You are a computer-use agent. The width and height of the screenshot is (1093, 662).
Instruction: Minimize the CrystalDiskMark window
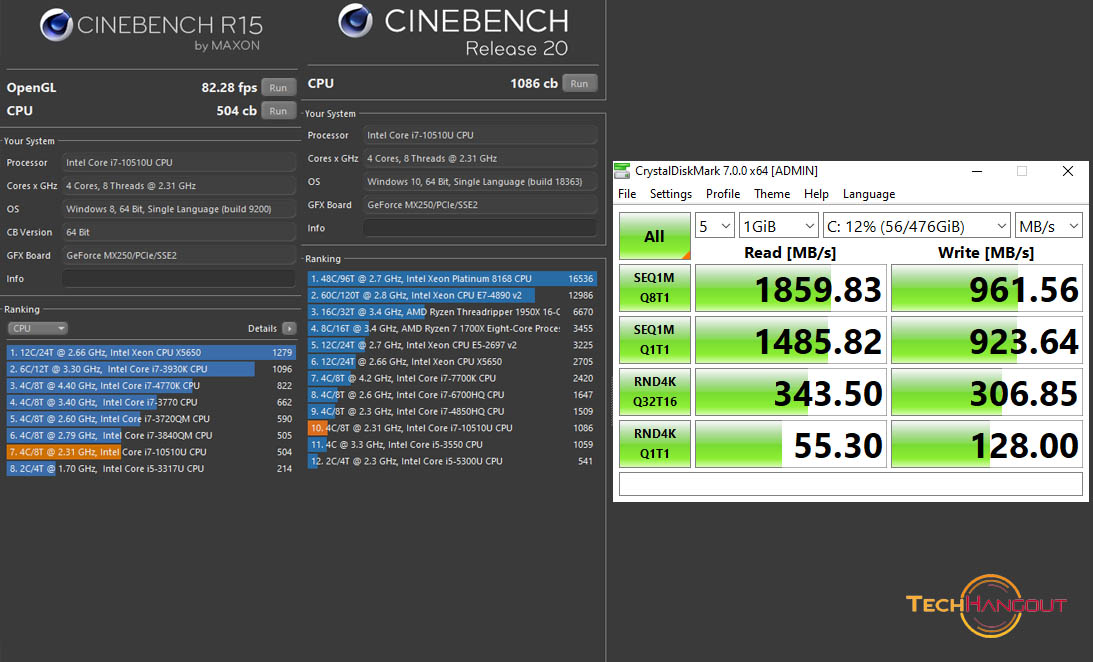click(977, 171)
